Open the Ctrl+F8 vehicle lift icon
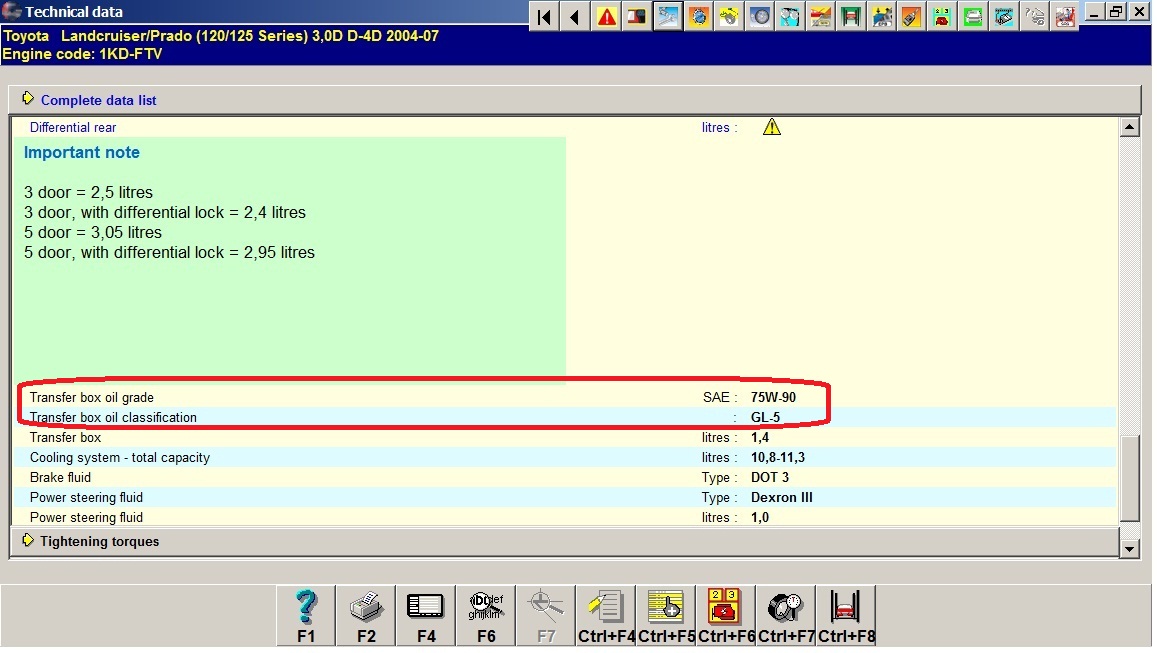This screenshot has width=1157, height=653. (x=846, y=614)
